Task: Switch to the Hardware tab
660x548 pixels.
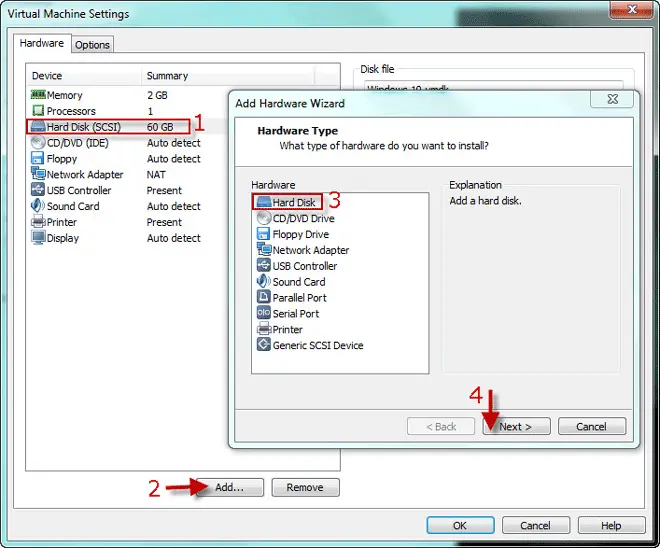Action: 42,43
